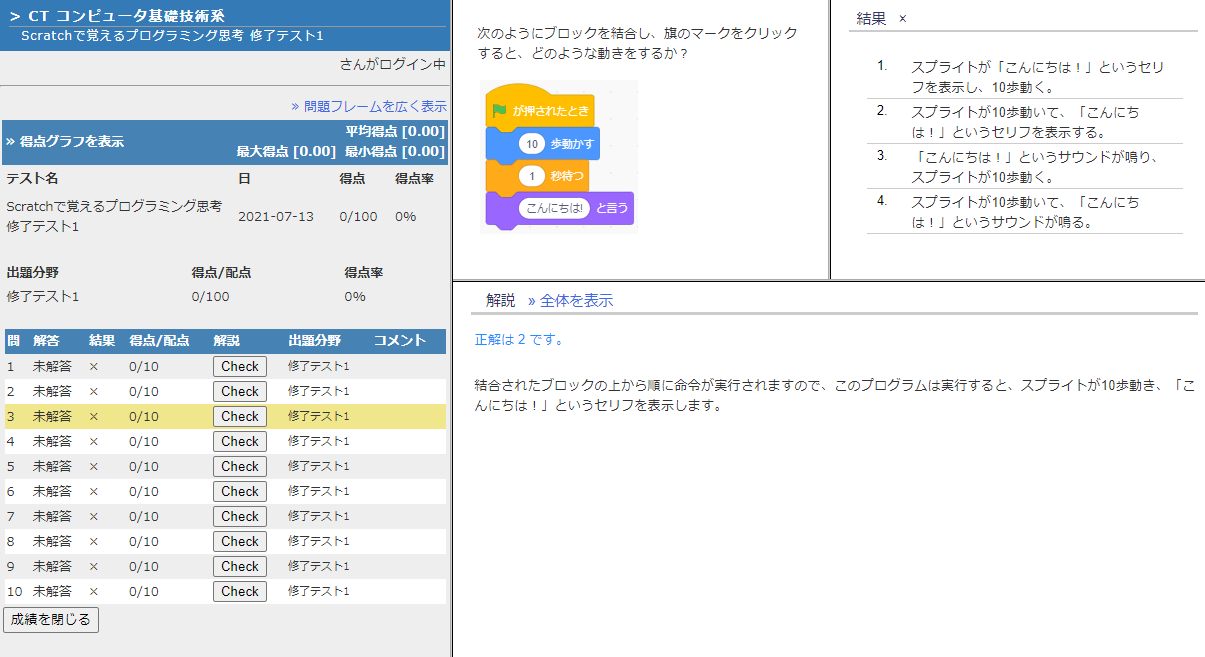Click Check button for question 1
1205x657 pixels.
(240, 366)
